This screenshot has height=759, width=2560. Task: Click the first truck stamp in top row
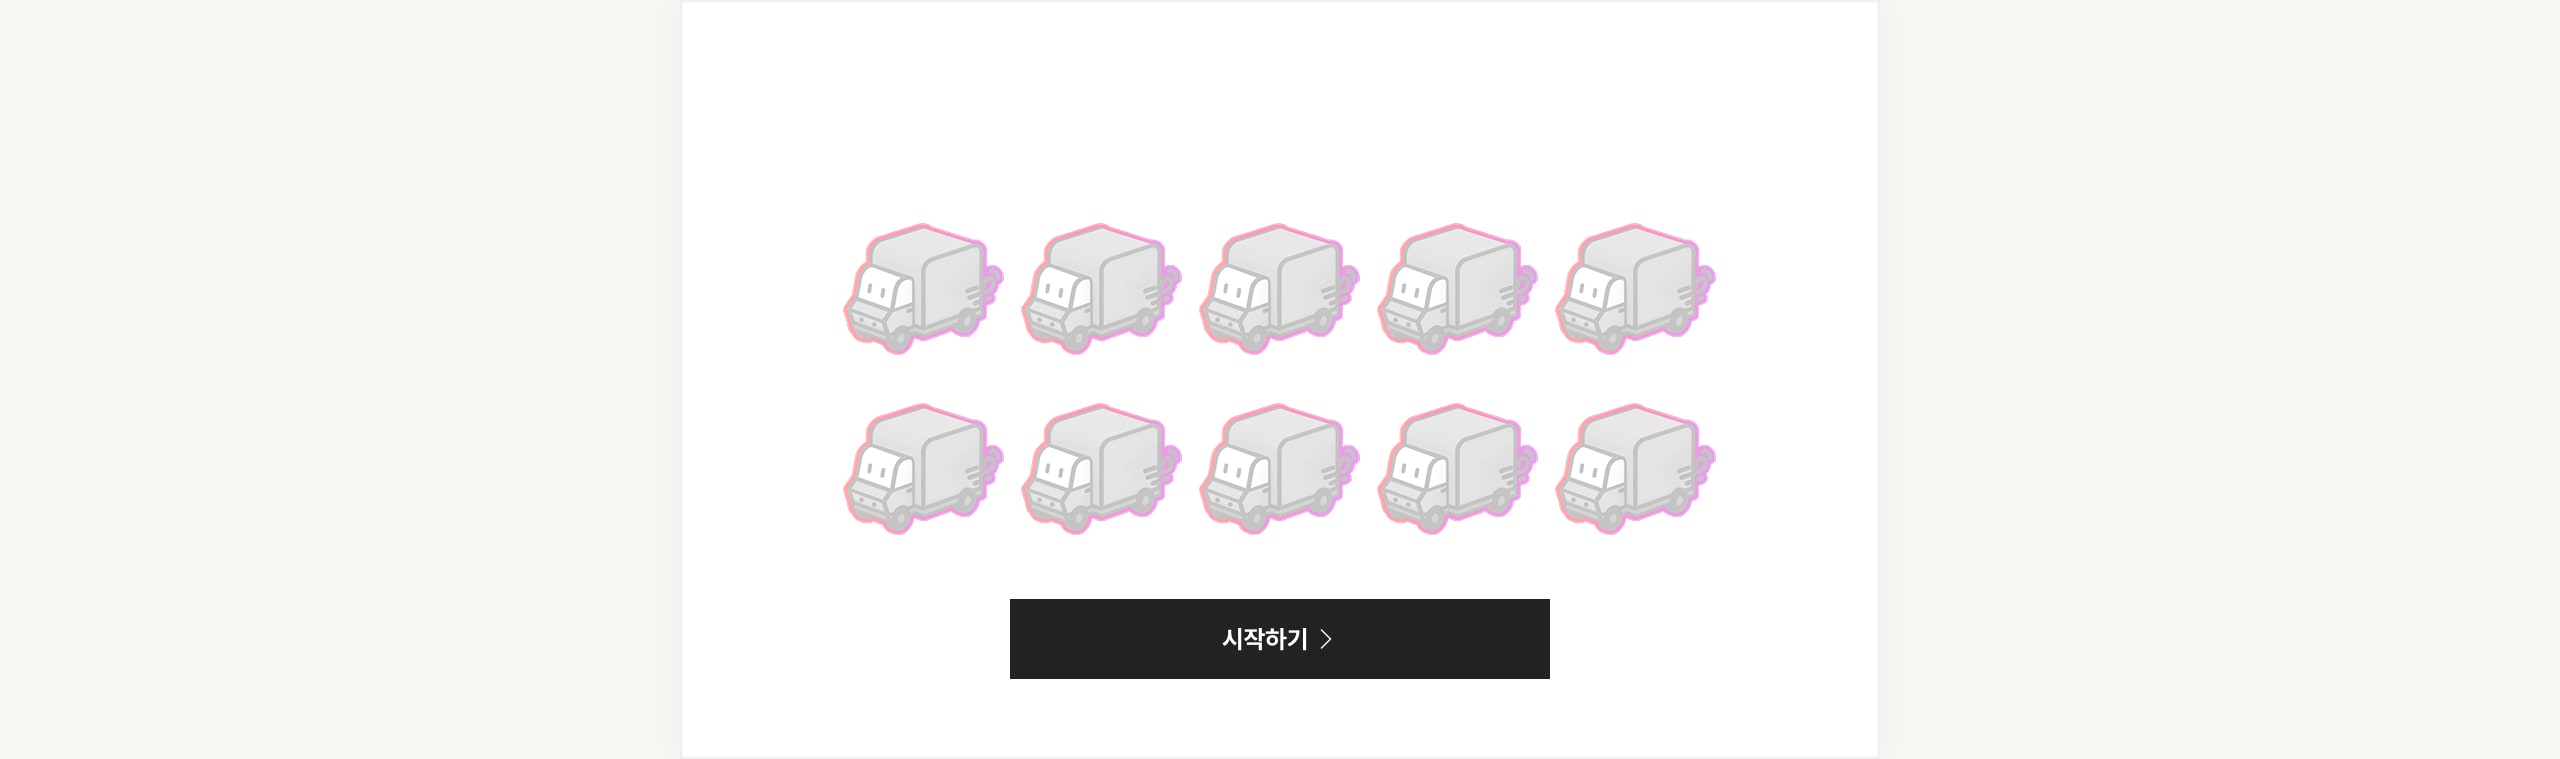pyautogui.click(x=923, y=289)
